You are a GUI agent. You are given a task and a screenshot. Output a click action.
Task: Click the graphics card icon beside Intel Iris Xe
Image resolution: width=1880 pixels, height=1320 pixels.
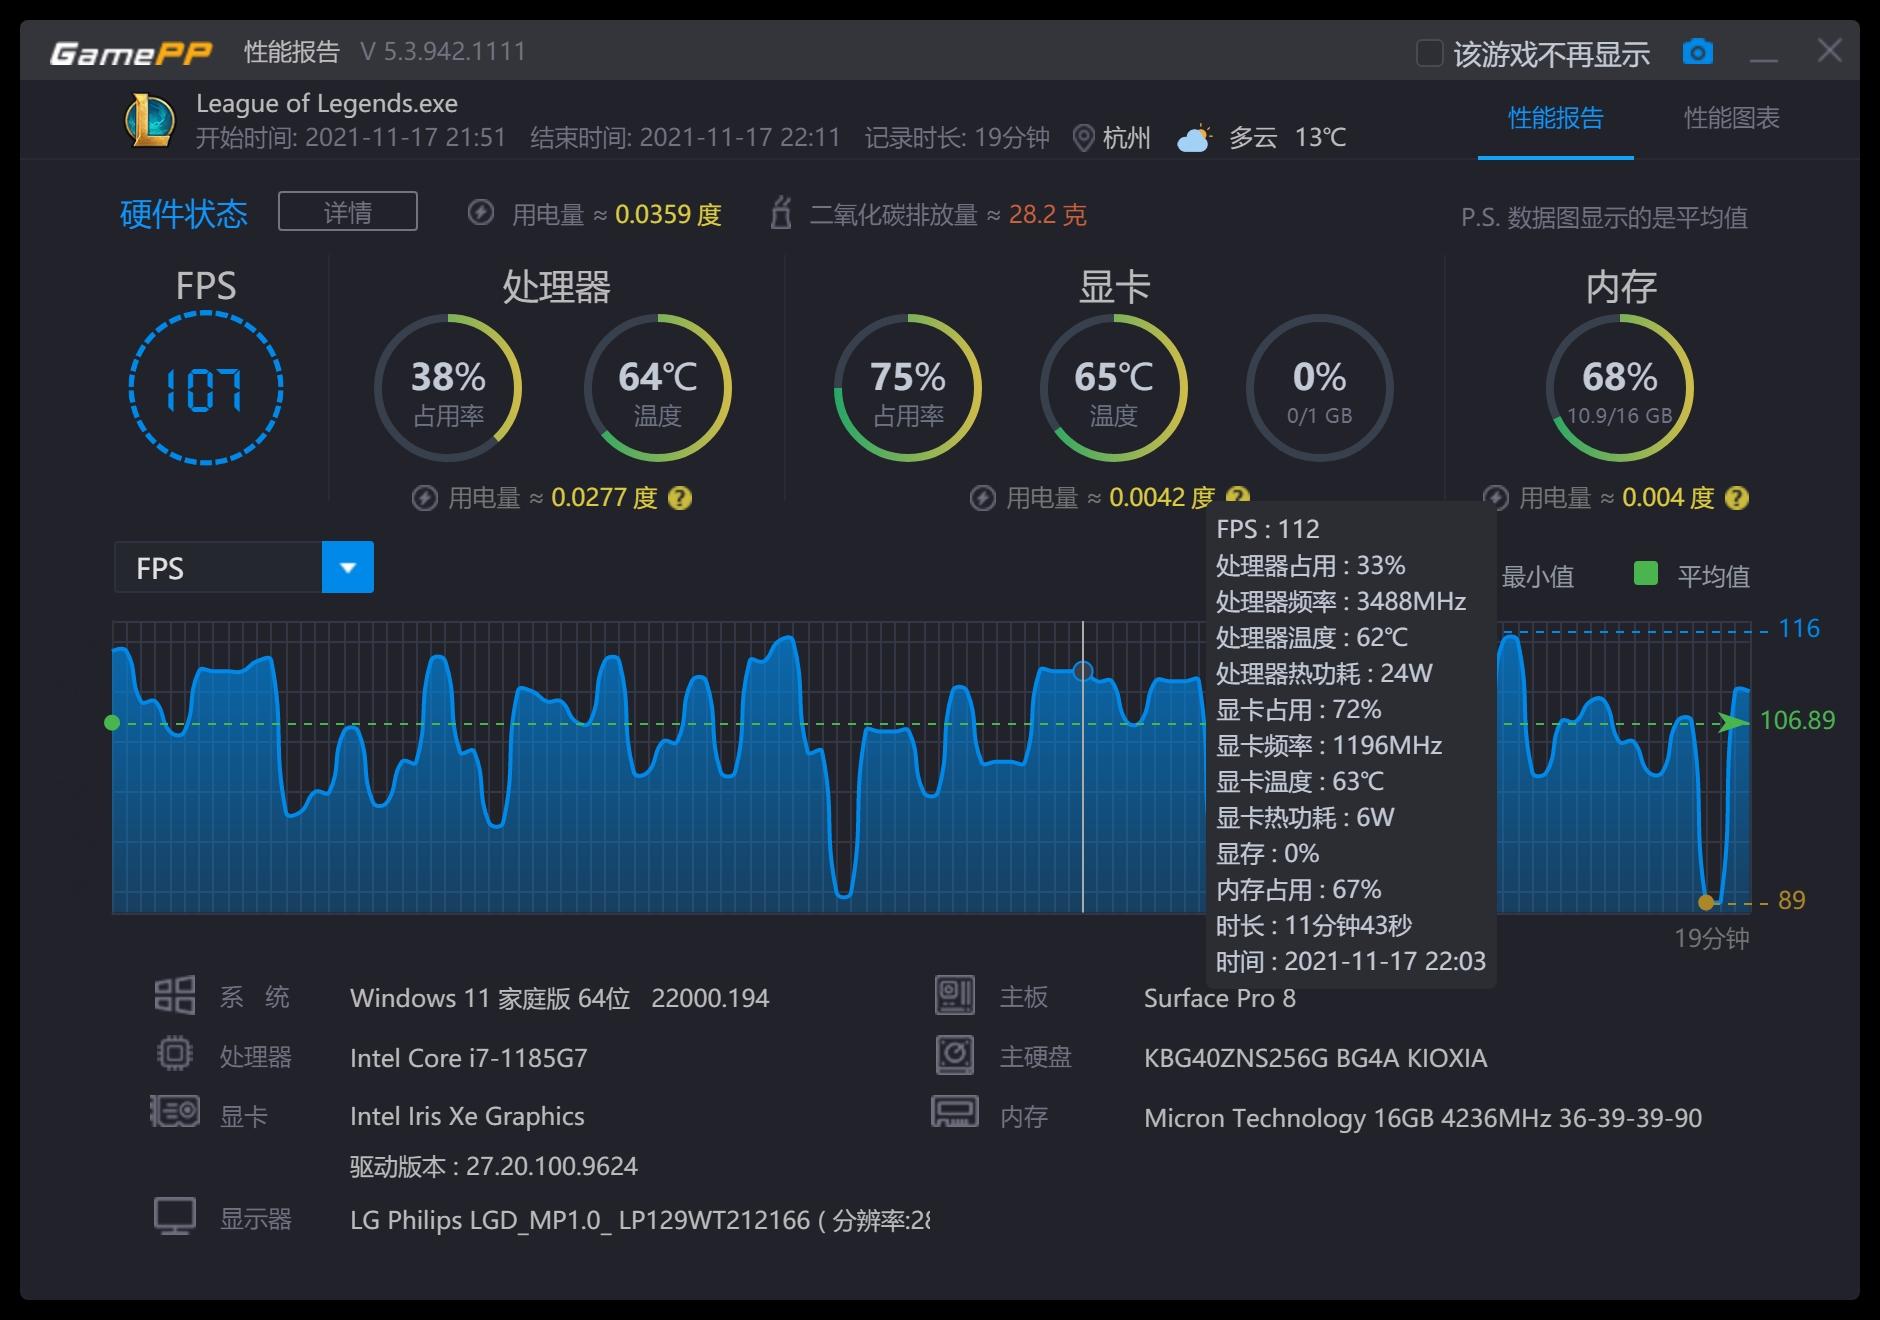pos(175,1112)
